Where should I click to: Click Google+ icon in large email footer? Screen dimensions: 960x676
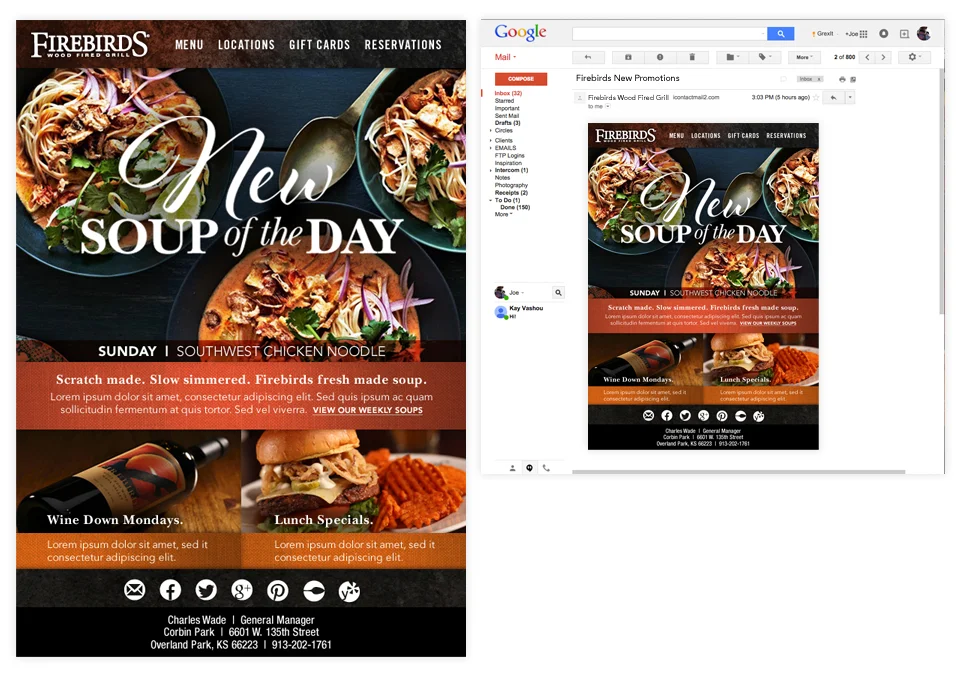242,590
